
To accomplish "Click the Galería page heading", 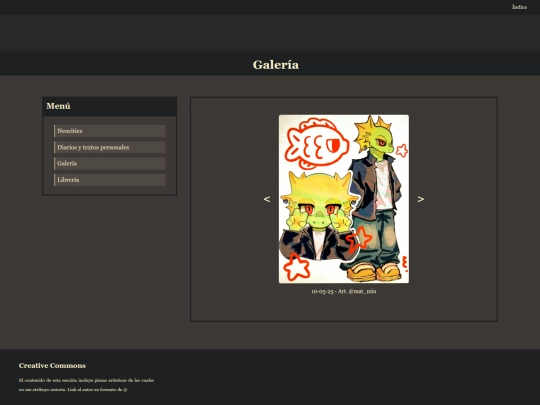I will click(276, 64).
